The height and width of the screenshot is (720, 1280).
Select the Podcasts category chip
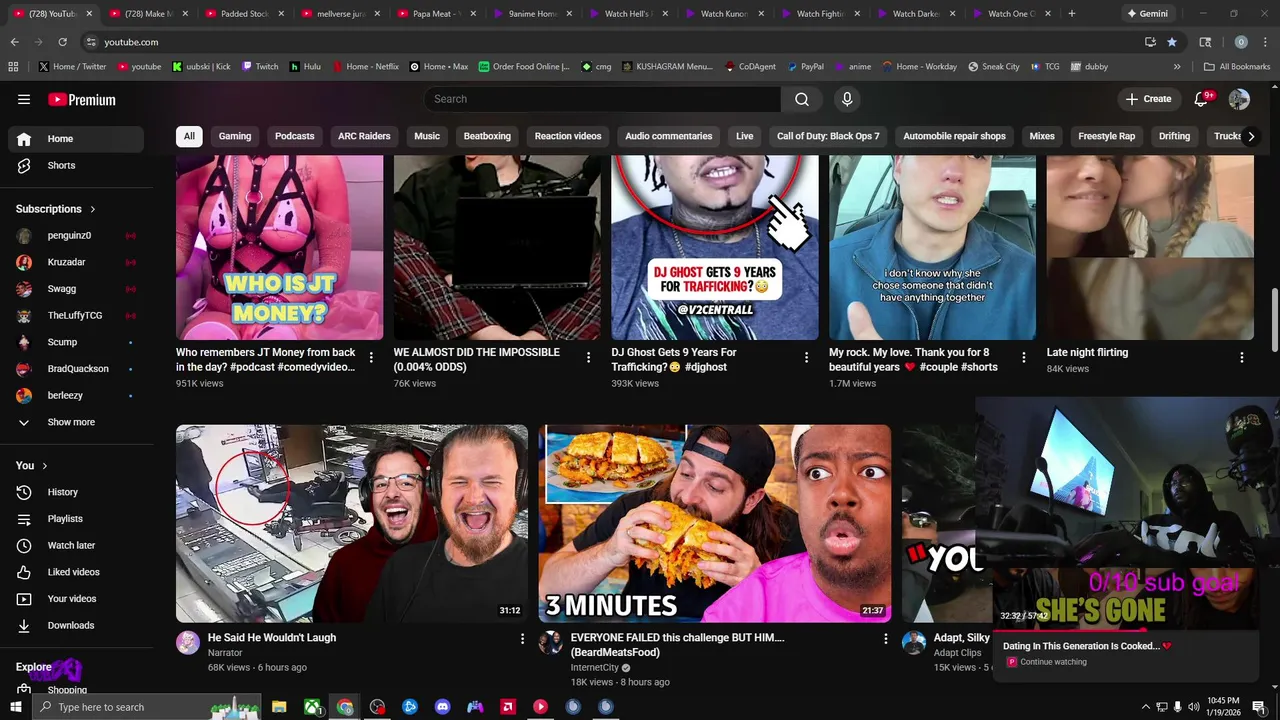(294, 136)
